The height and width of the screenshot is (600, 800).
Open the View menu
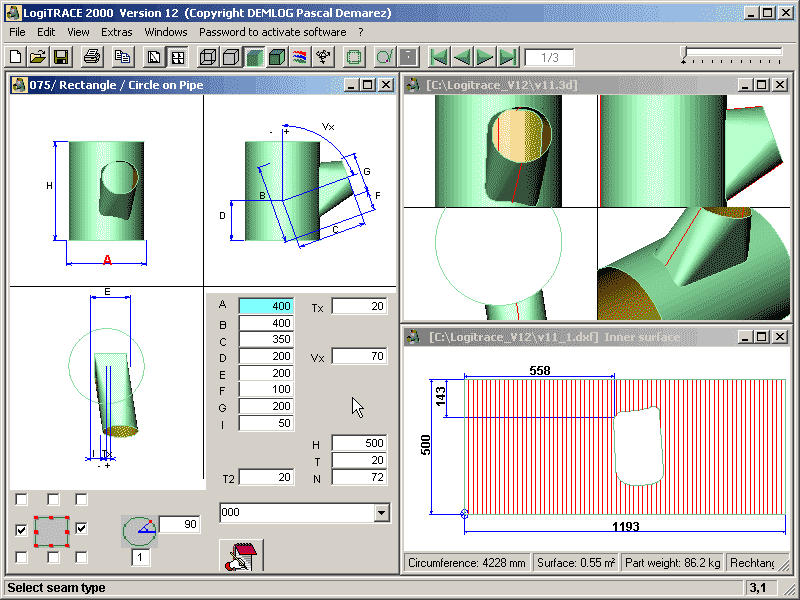click(78, 32)
